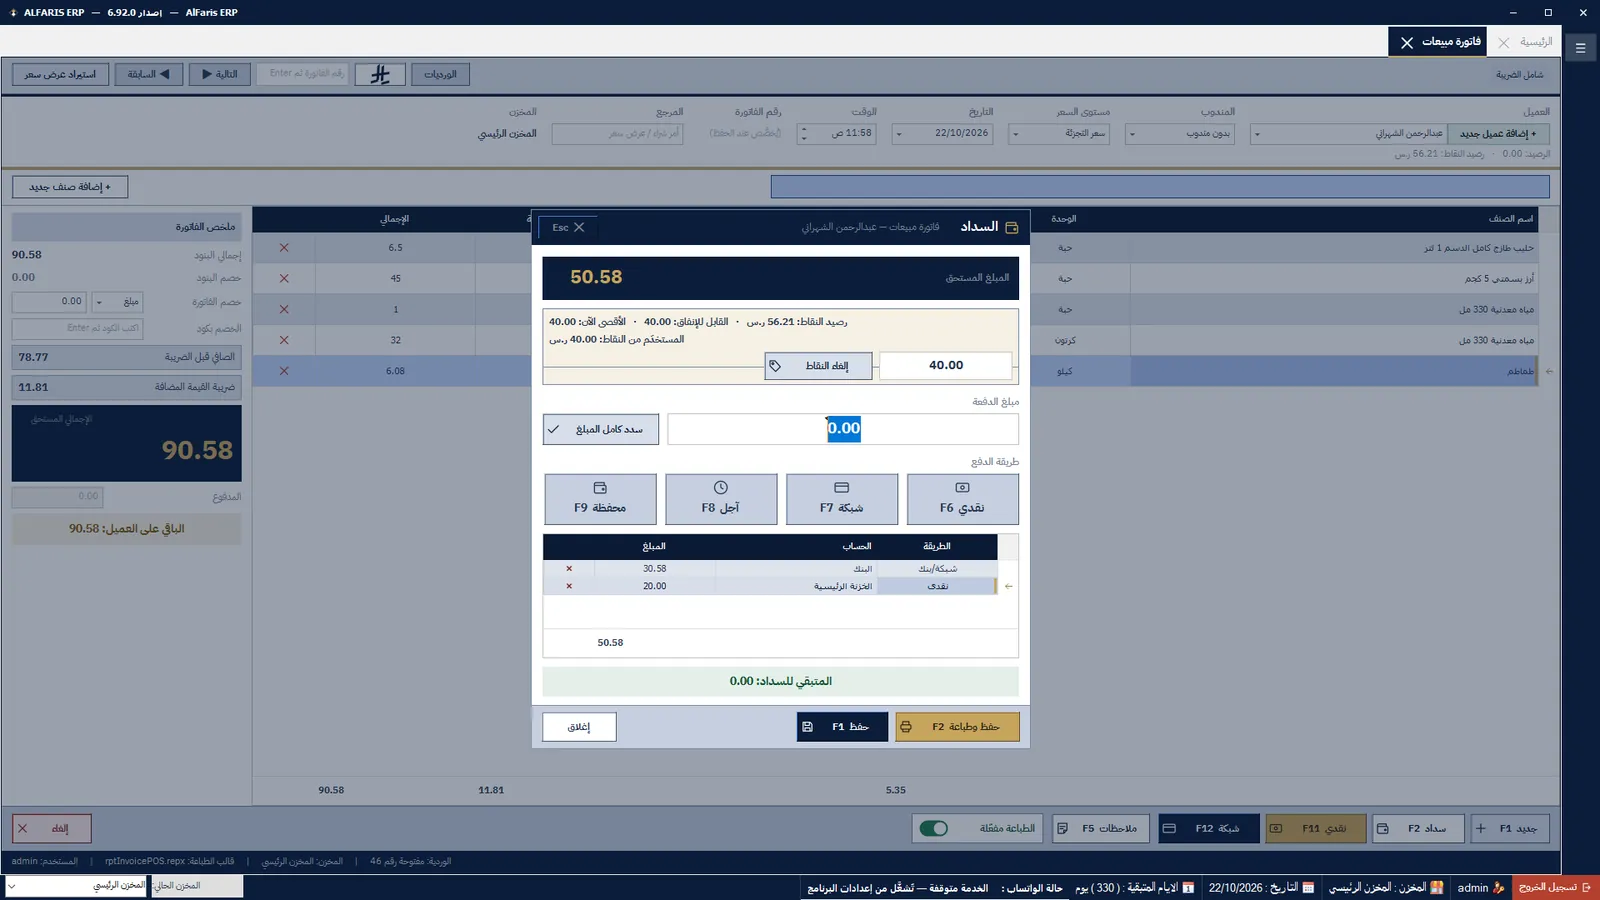Screen dimensions: 1600x900
Task: Click invoice number search field
Action: coord(304,73)
